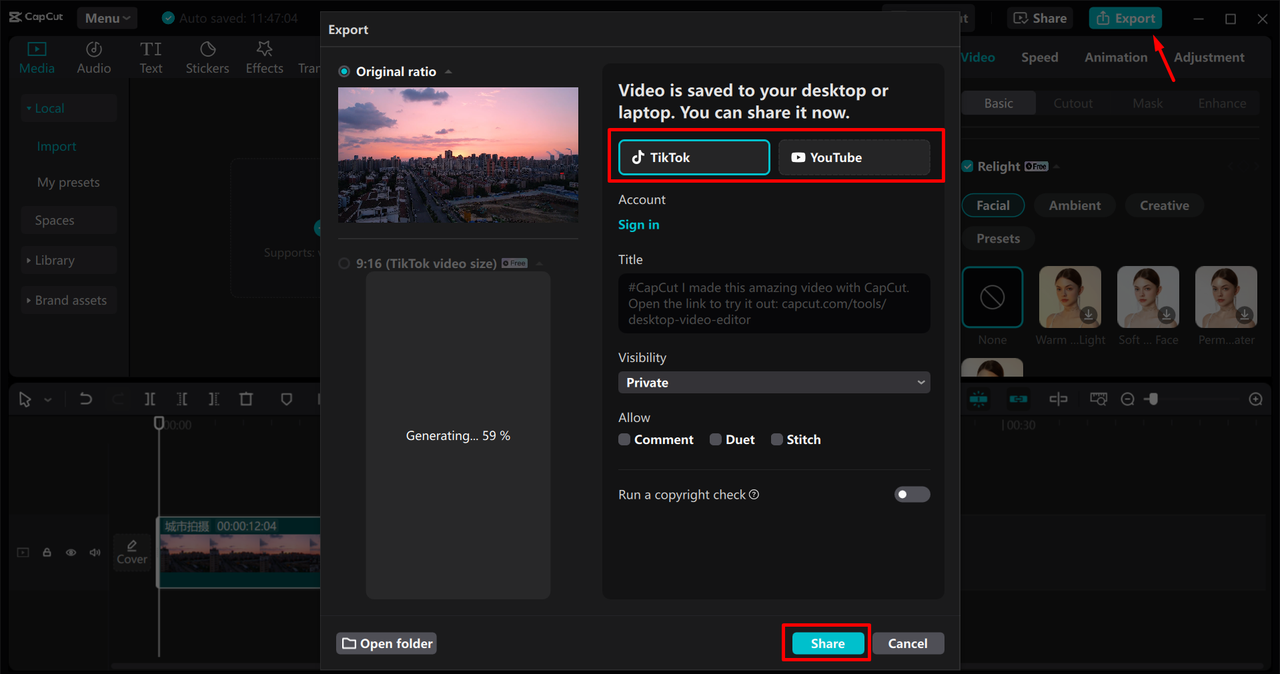Image resolution: width=1280 pixels, height=674 pixels.
Task: Undo the last timeline action
Action: (86, 399)
